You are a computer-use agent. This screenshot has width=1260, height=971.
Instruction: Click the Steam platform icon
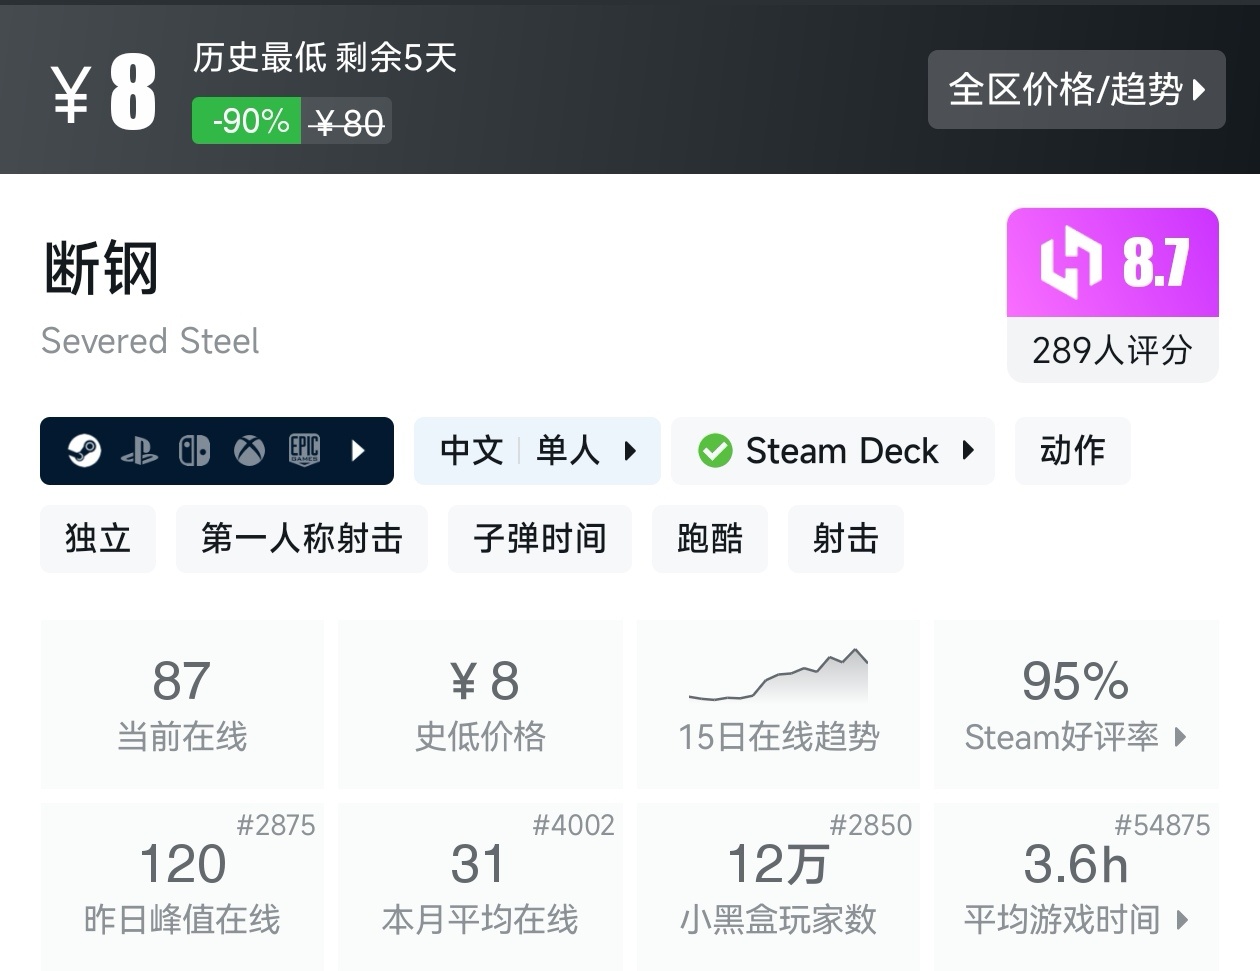[x=84, y=451]
